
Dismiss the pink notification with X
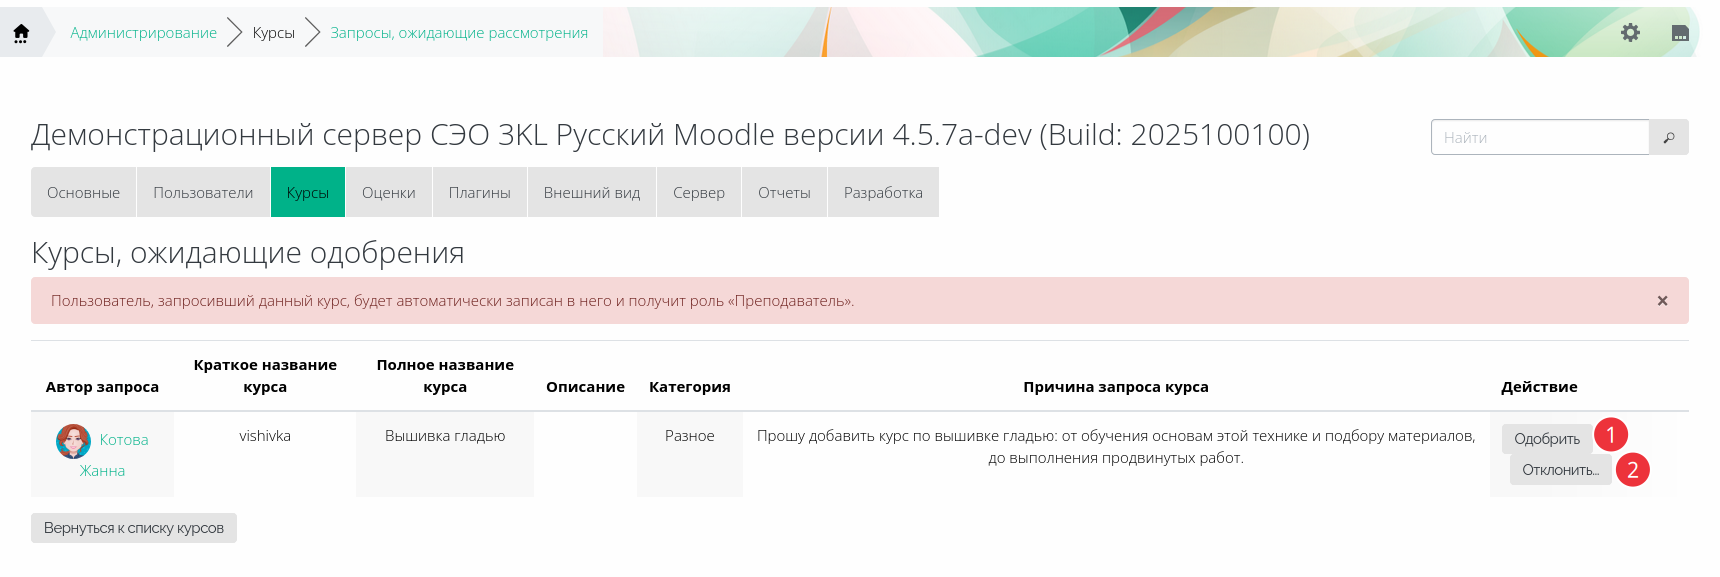(x=1662, y=301)
